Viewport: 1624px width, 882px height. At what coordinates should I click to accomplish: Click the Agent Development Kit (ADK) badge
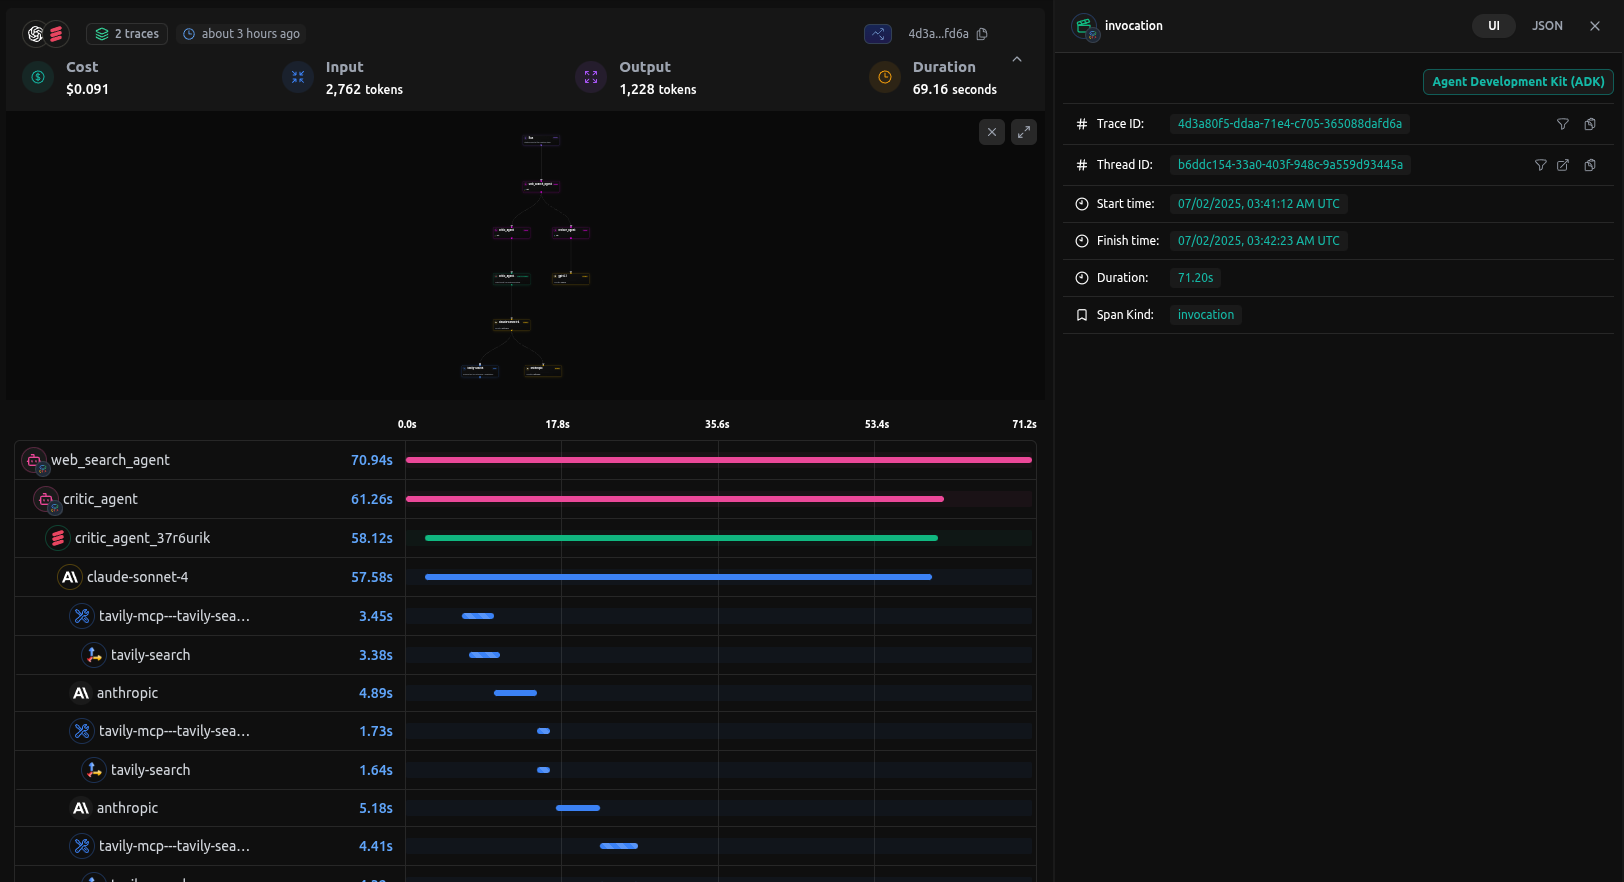[1517, 82]
